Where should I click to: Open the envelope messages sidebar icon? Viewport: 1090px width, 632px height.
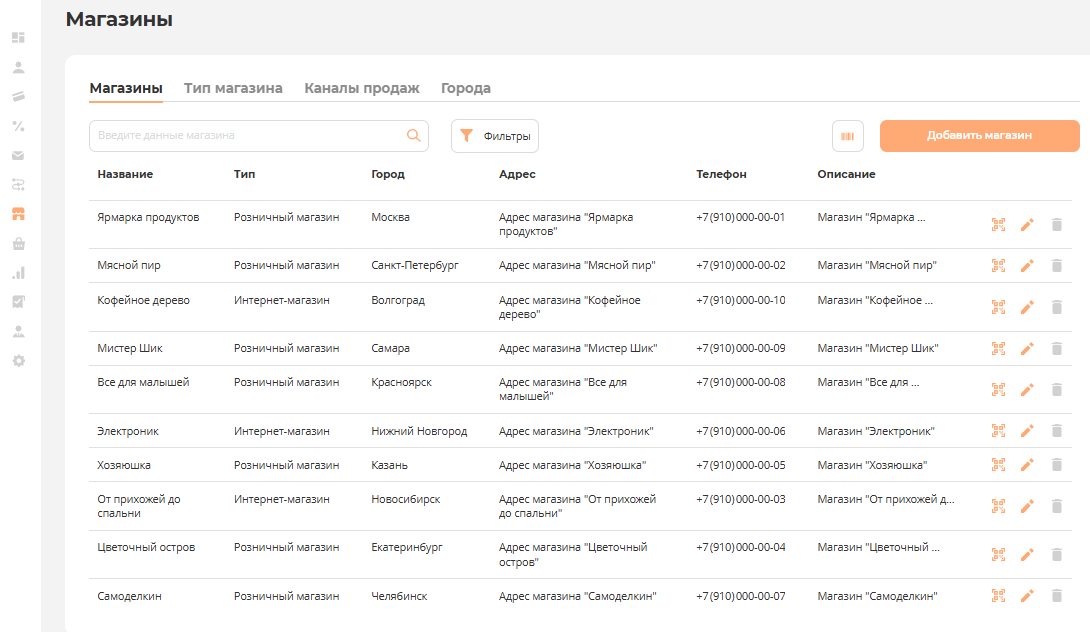tap(18, 155)
